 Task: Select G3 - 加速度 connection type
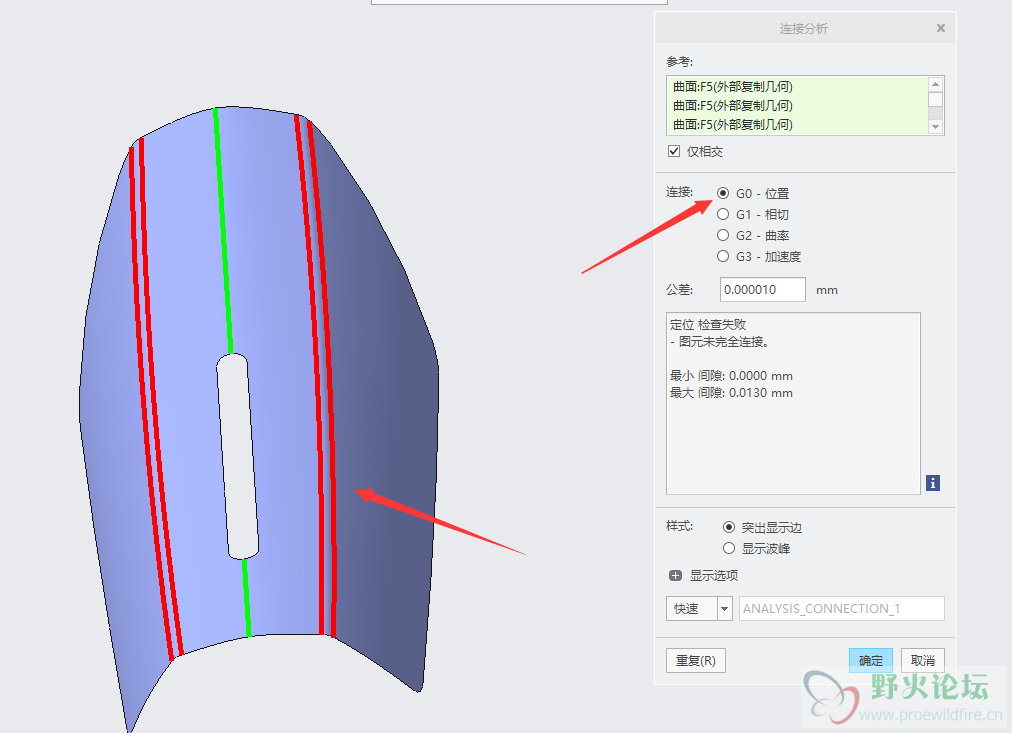click(723, 256)
